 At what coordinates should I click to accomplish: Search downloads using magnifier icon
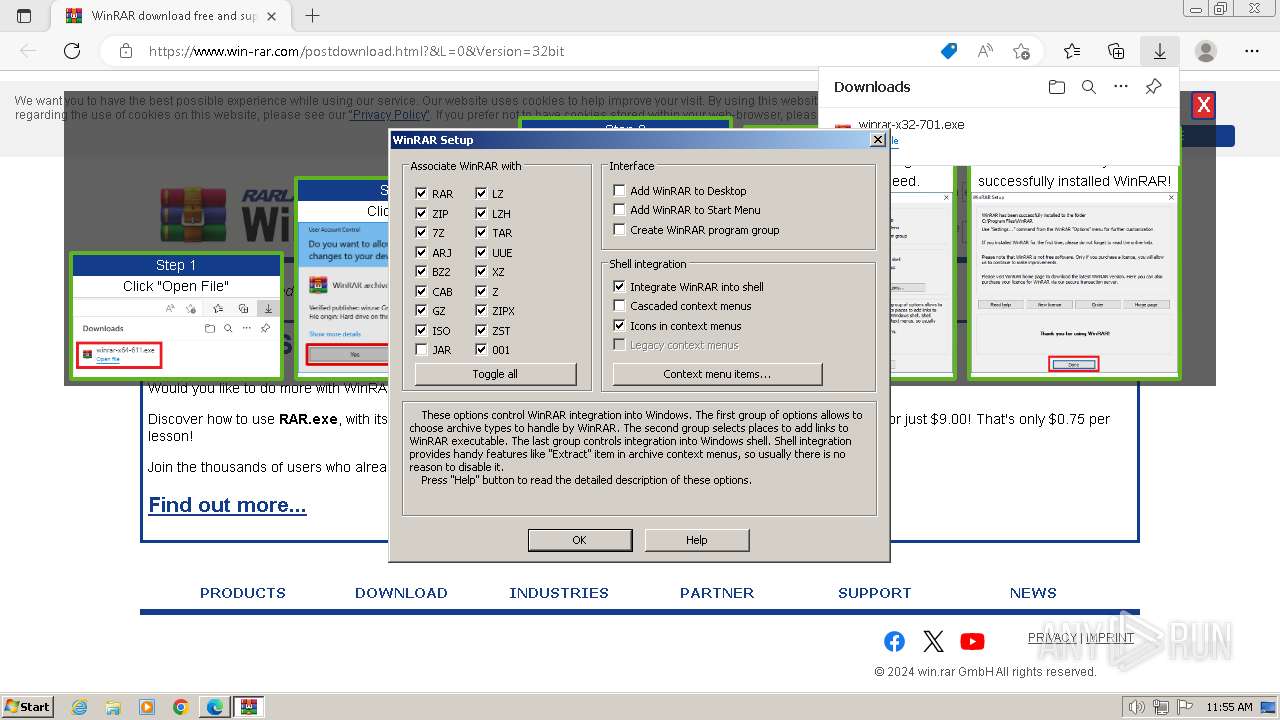point(1089,87)
